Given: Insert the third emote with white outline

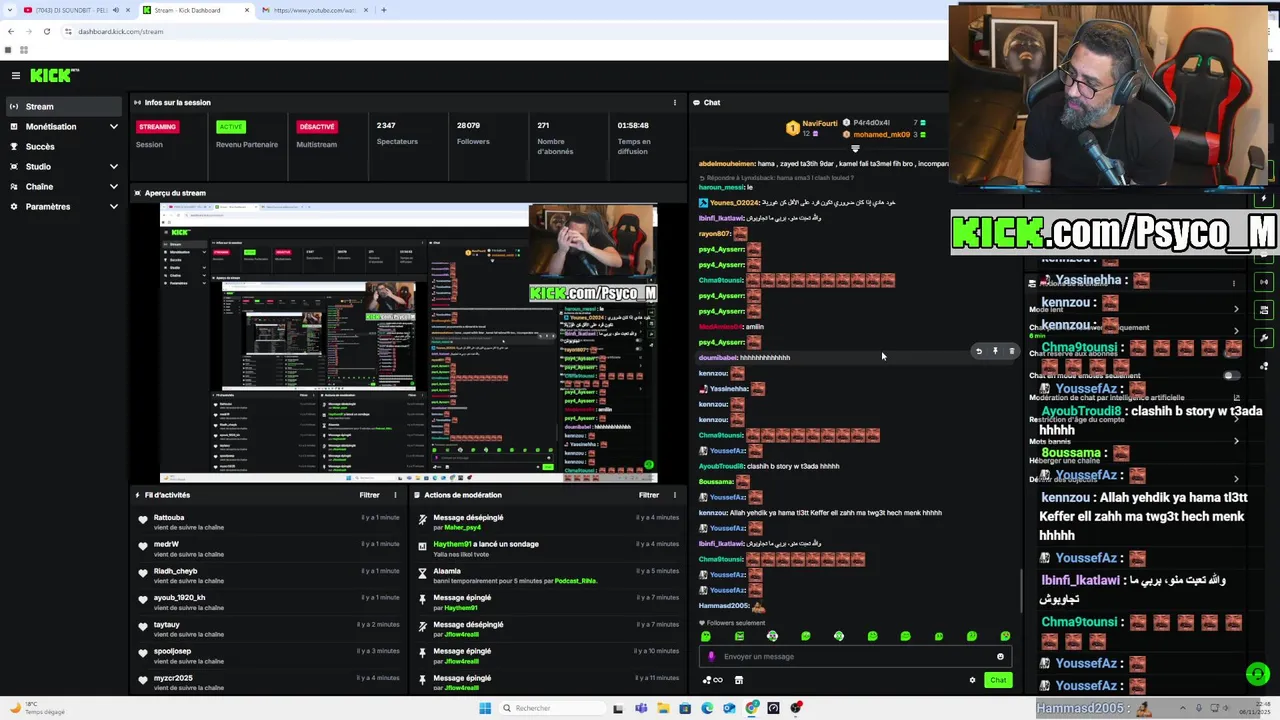Looking at the screenshot, I should point(772,636).
